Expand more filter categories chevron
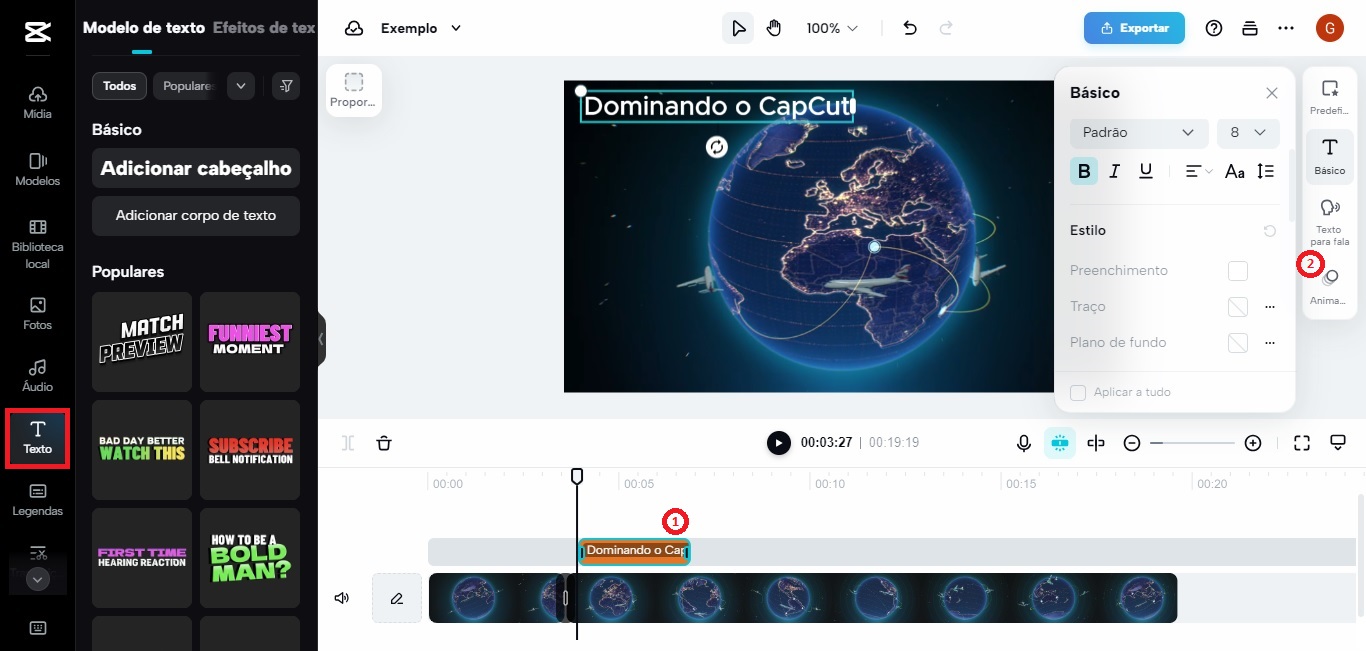Viewport: 1366px width, 651px height. click(x=240, y=86)
